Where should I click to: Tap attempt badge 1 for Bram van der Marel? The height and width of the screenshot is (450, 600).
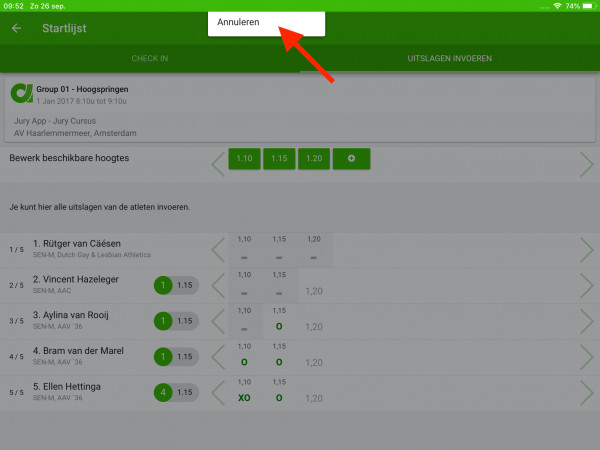tap(163, 356)
